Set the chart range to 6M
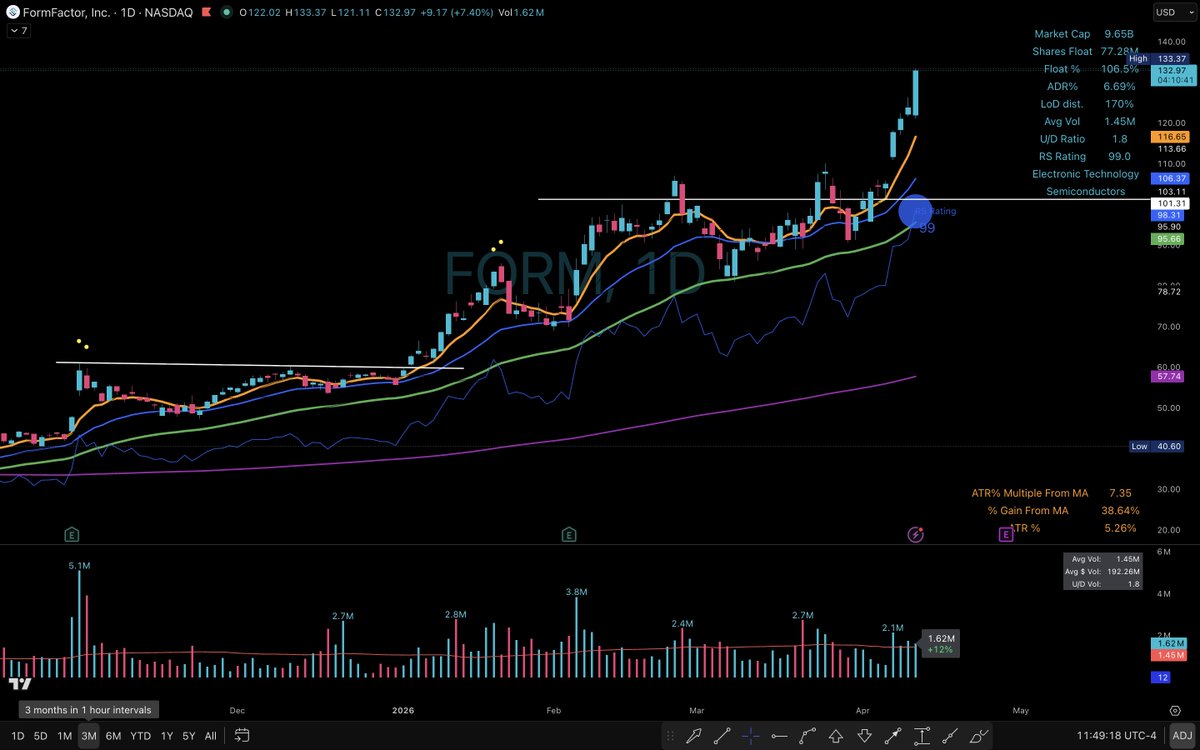1200x750 pixels. tap(113, 736)
